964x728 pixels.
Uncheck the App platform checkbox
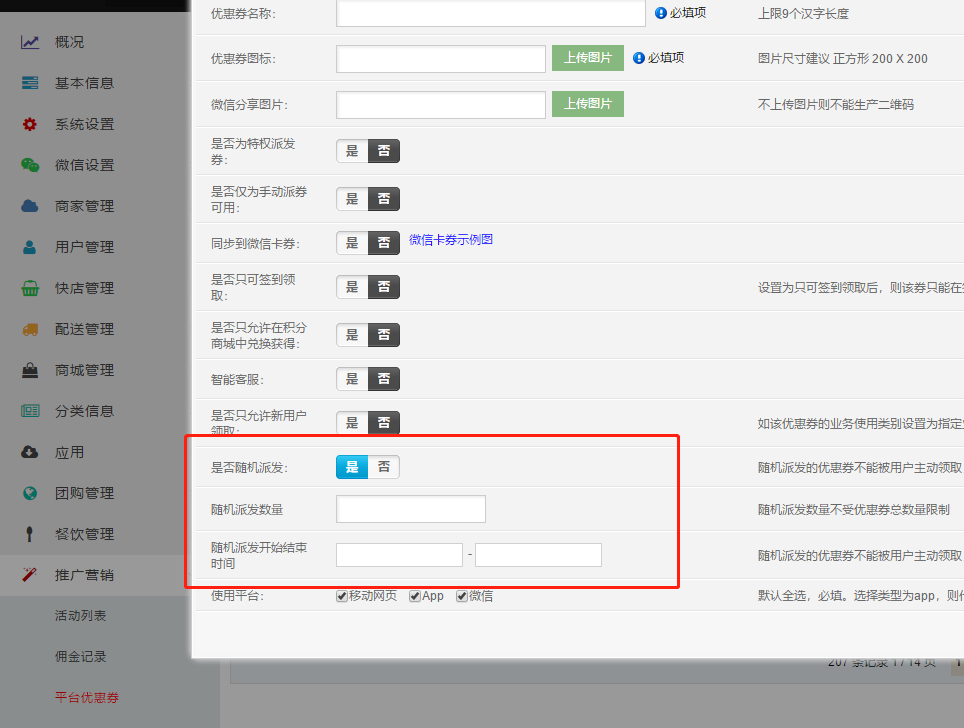tap(415, 596)
